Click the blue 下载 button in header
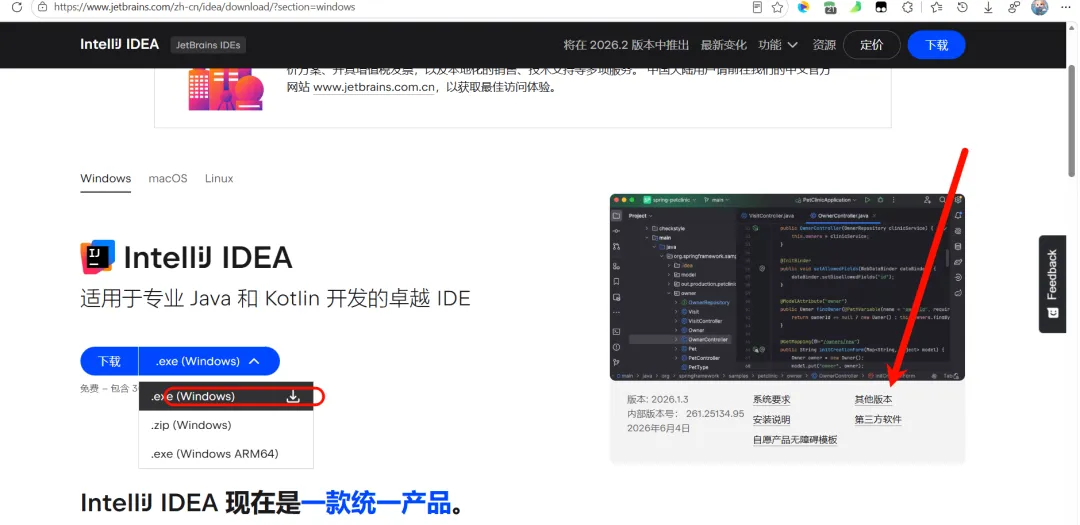Screen dimensions: 1080x525 click(x=937, y=45)
